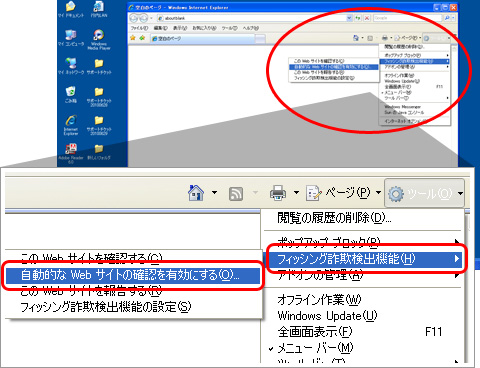Click the Google search box in Internet Explorer
This screenshot has width=480, height=368.
[407, 18]
